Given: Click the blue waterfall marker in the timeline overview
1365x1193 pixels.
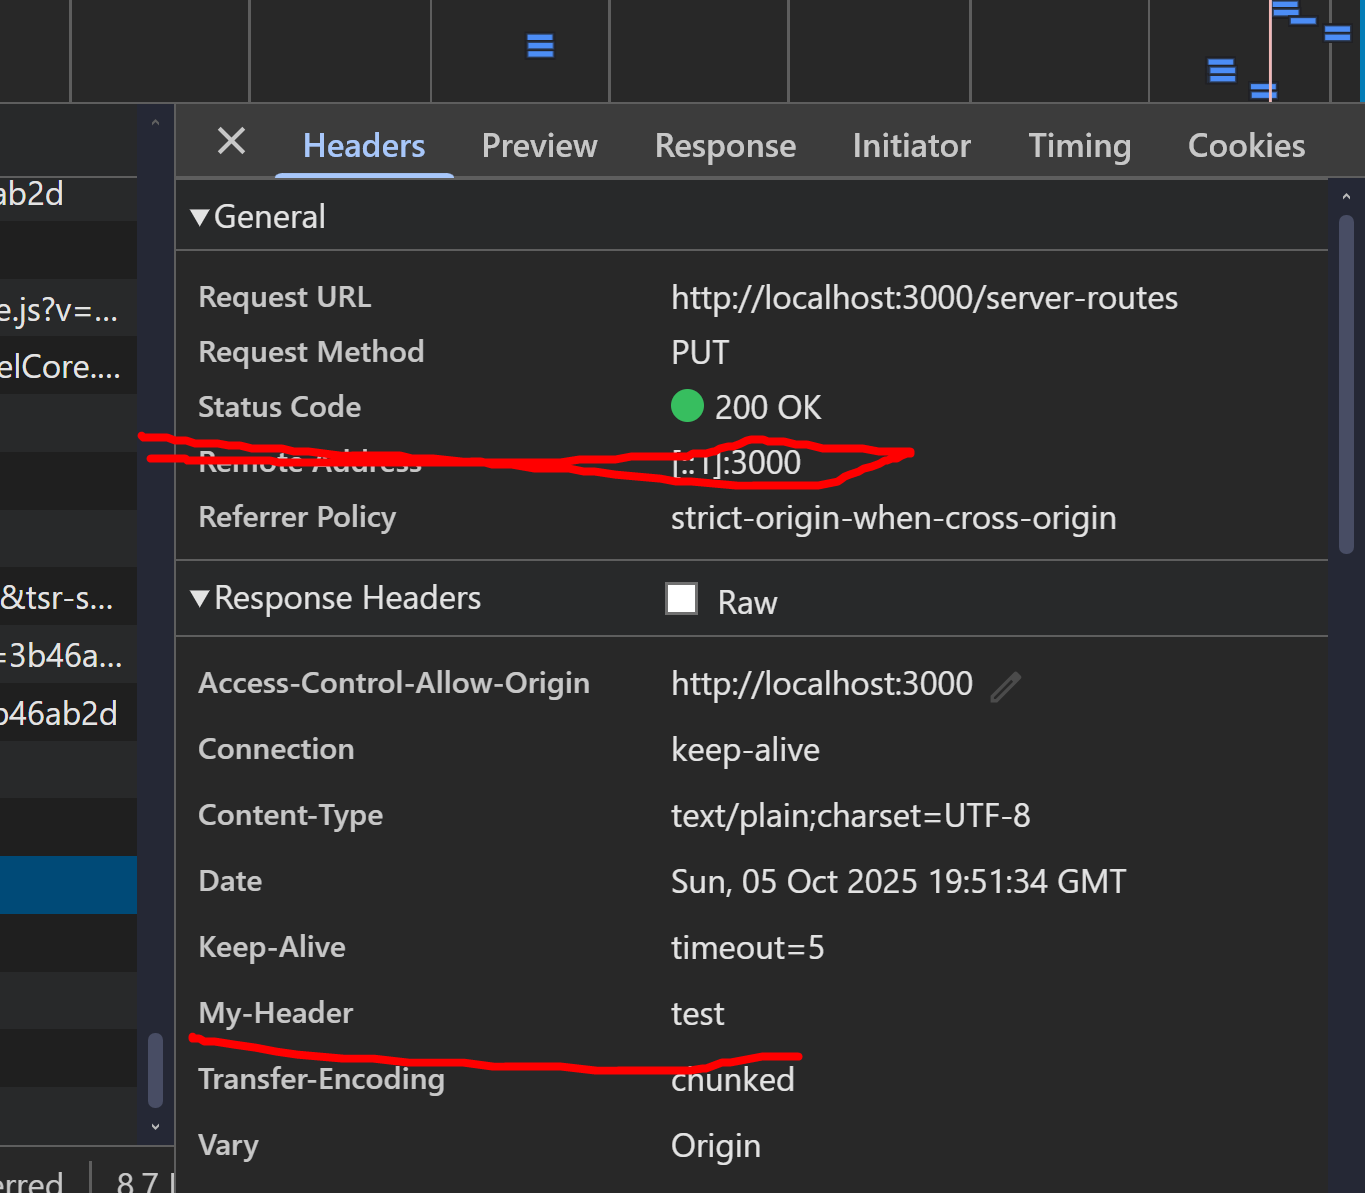Looking at the screenshot, I should click(540, 46).
